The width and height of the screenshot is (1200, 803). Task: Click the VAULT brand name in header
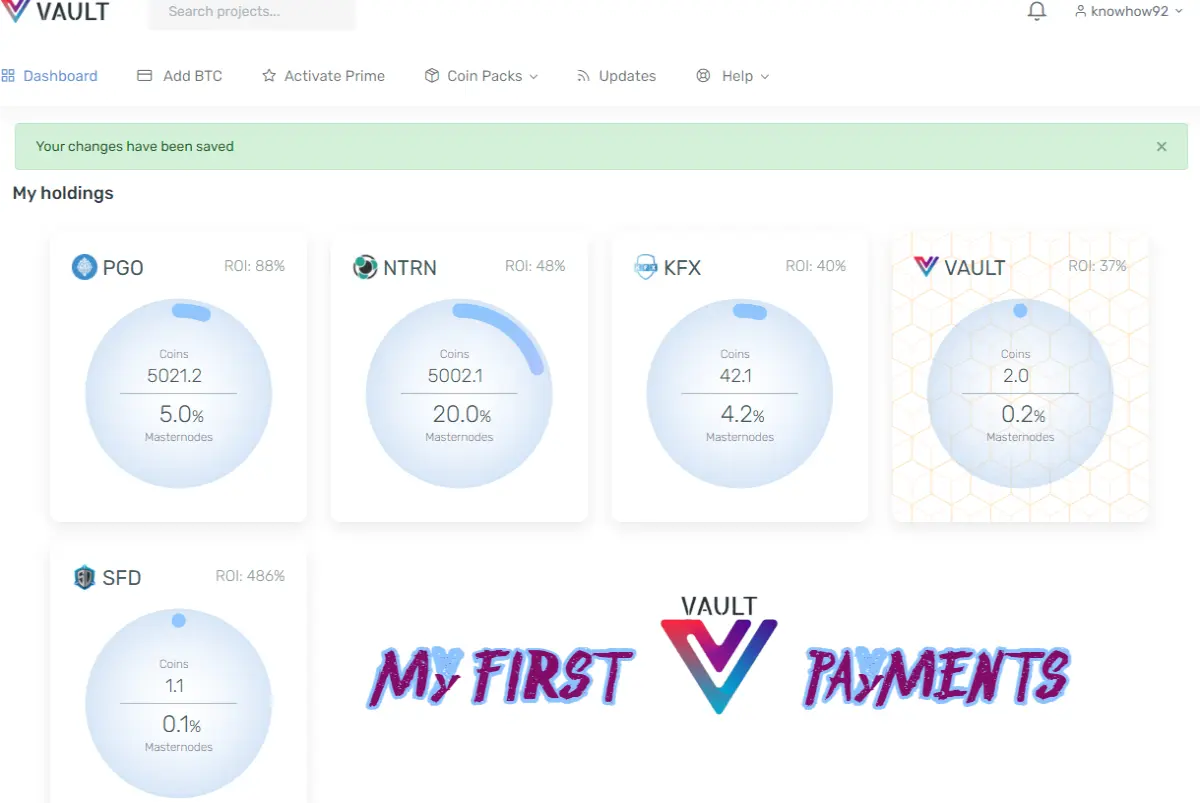click(72, 12)
